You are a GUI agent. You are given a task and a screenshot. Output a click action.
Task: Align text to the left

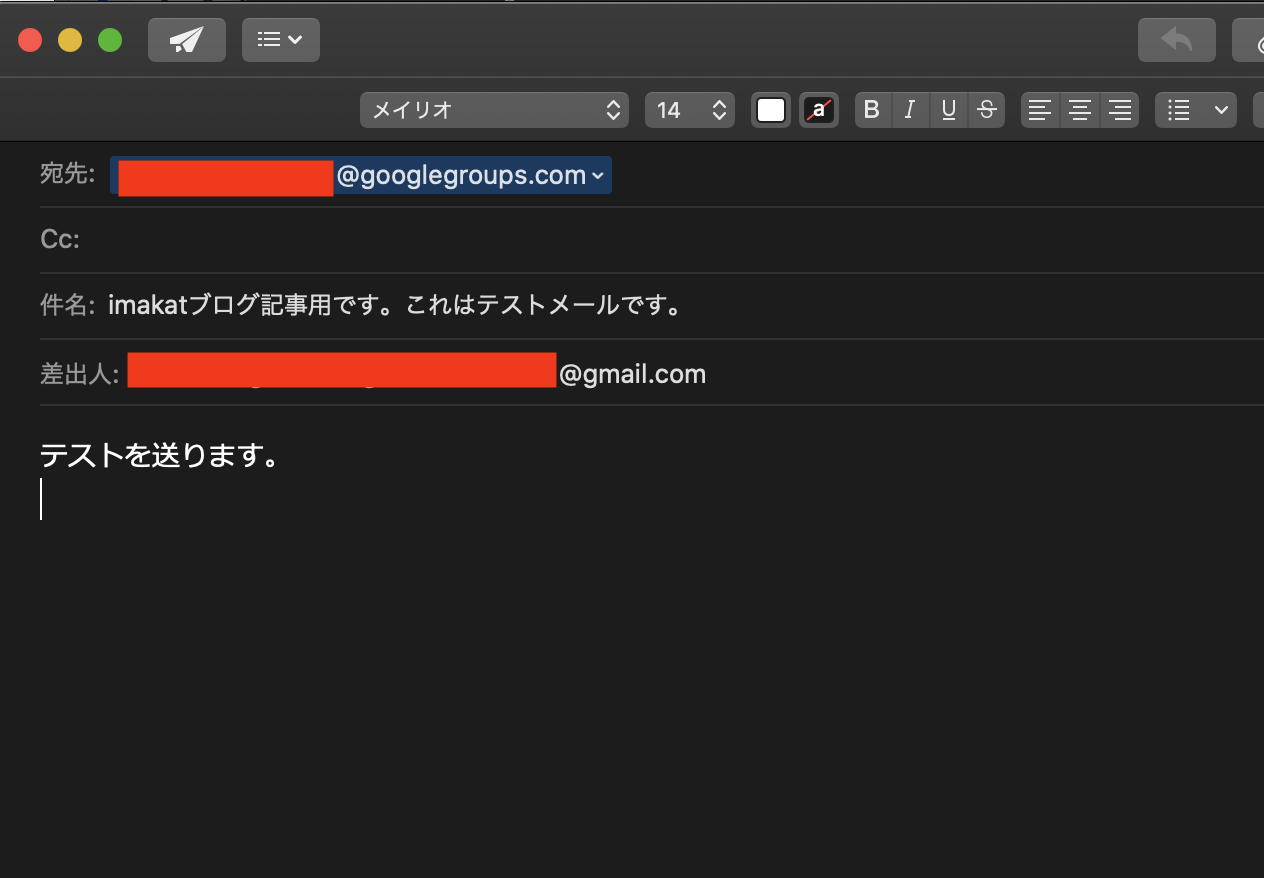coord(1041,110)
